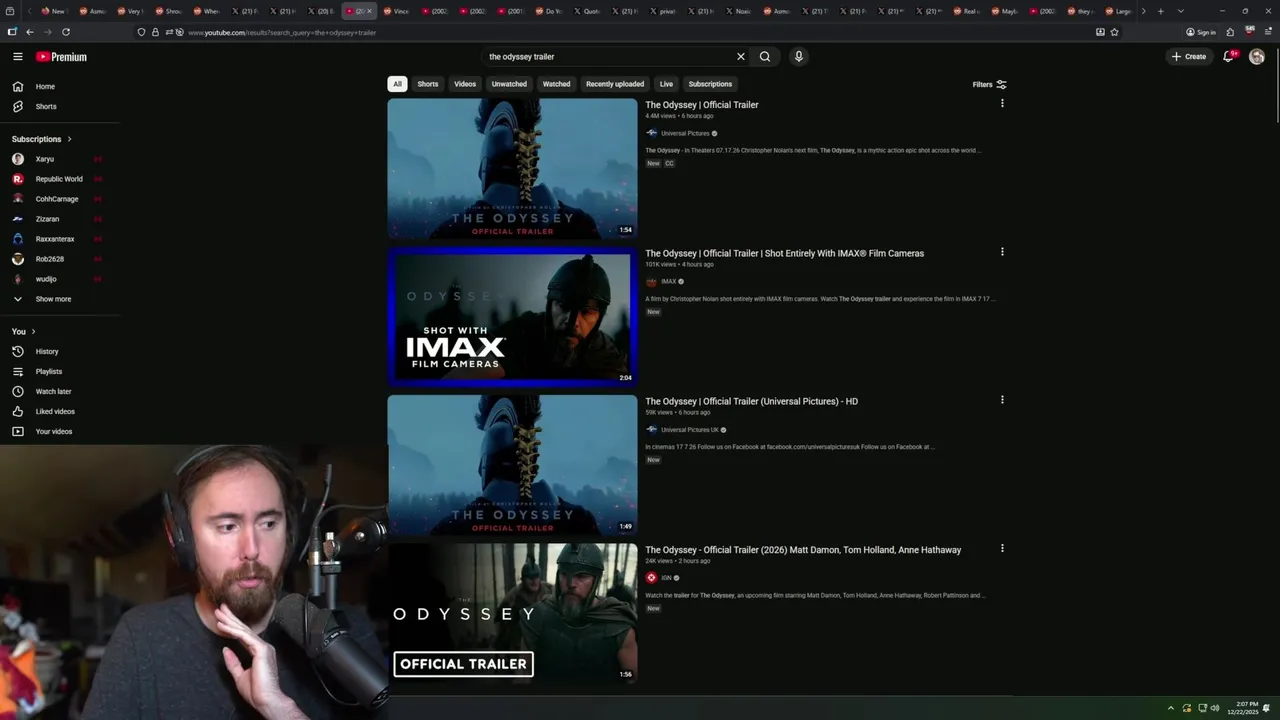Open title 'The Odyssey | Official Trailer'

[x=702, y=105]
